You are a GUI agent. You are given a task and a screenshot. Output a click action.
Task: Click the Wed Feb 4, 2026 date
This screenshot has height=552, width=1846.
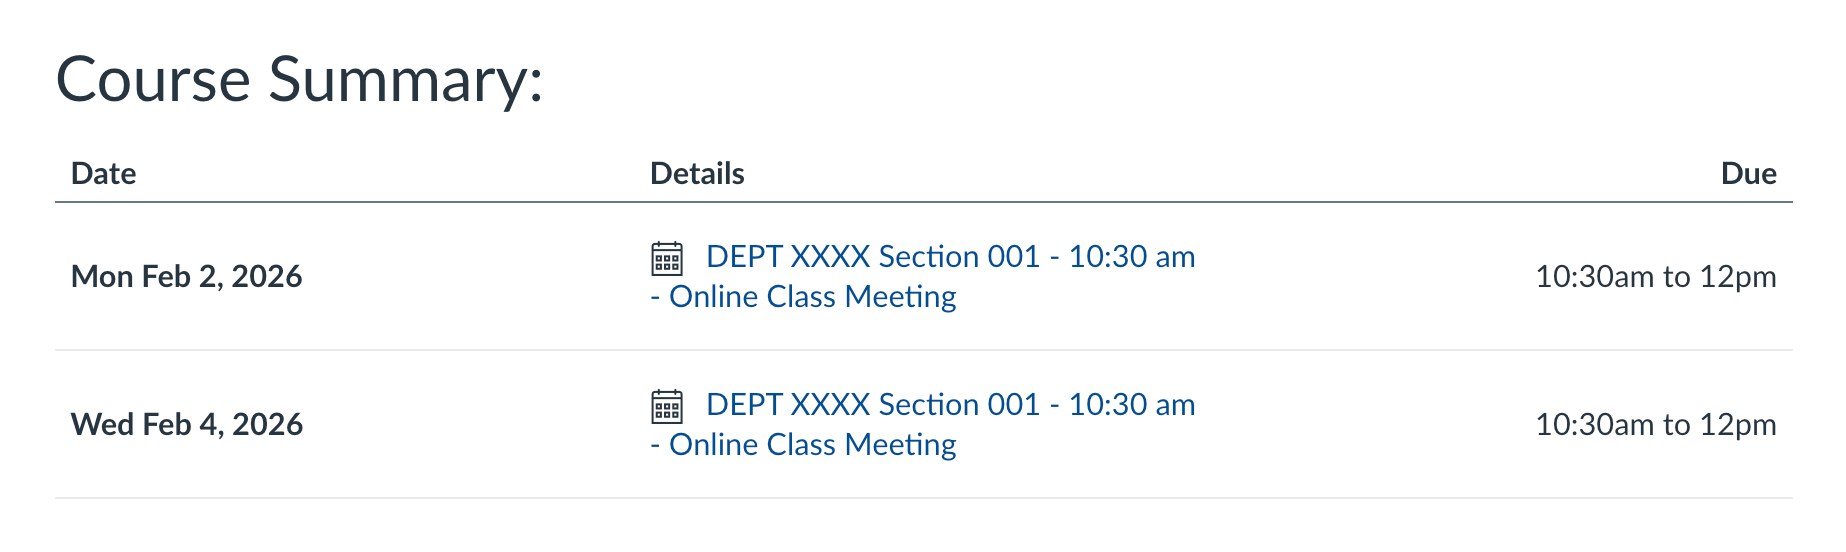pyautogui.click(x=187, y=425)
